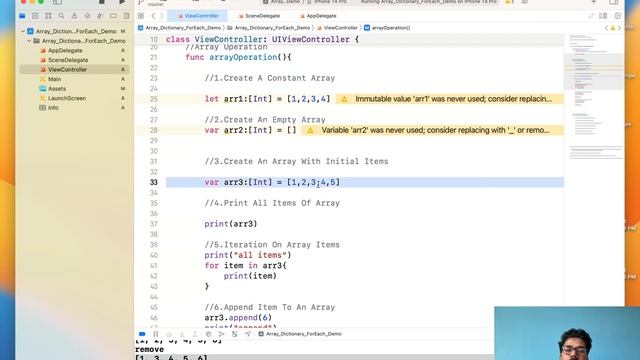Switch to ViewController editor tab
The image size is (640, 360).
click(198, 16)
